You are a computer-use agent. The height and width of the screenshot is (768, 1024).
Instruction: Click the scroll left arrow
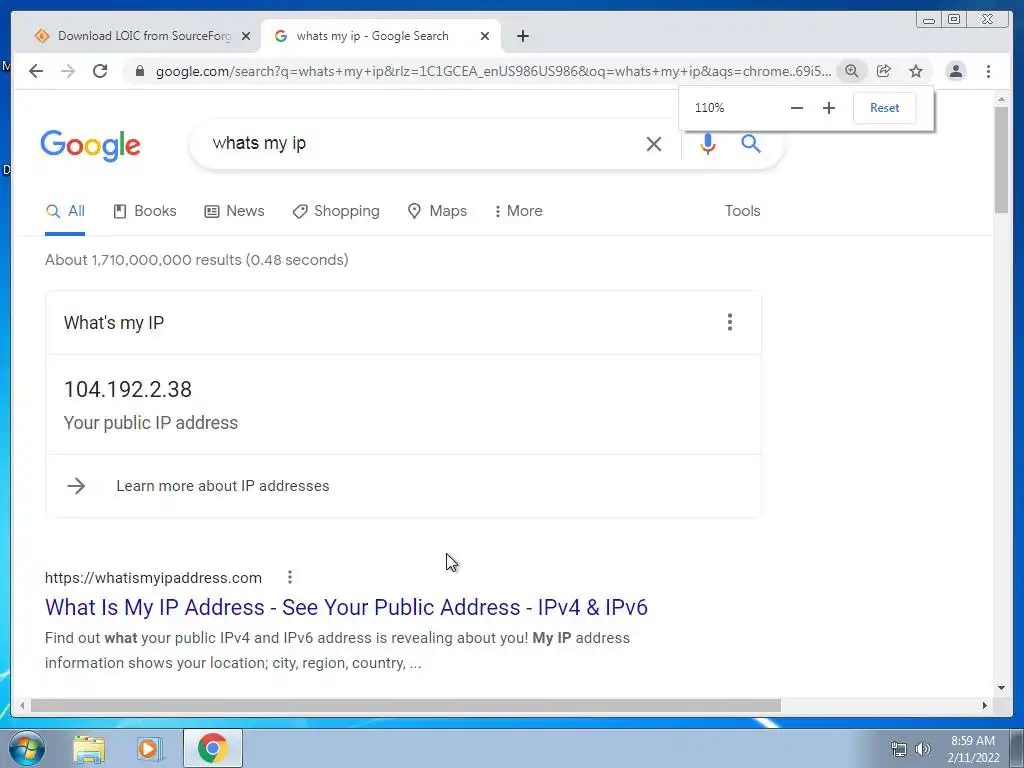(22, 705)
